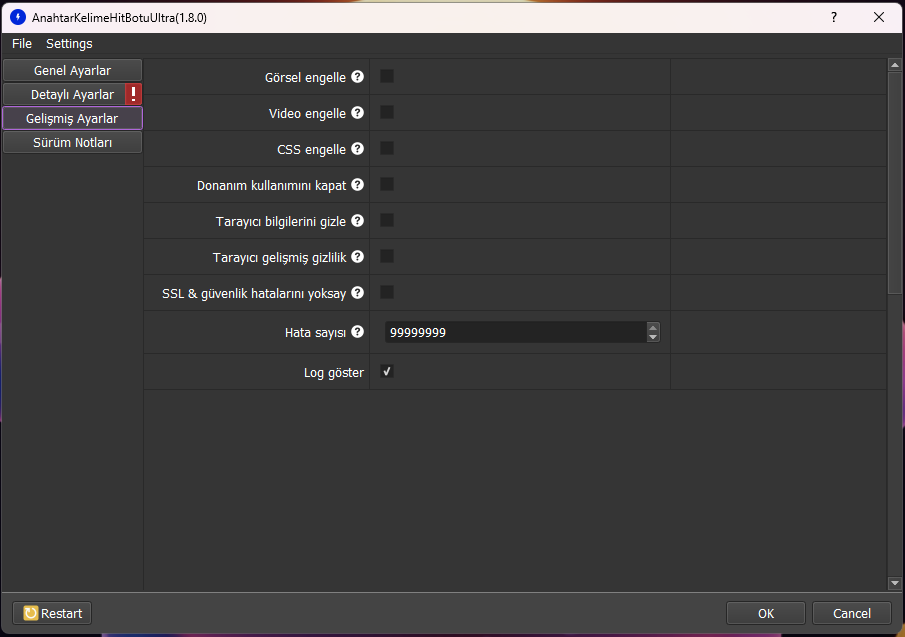
Task: Click the Hata sayısı number field
Action: tap(515, 332)
